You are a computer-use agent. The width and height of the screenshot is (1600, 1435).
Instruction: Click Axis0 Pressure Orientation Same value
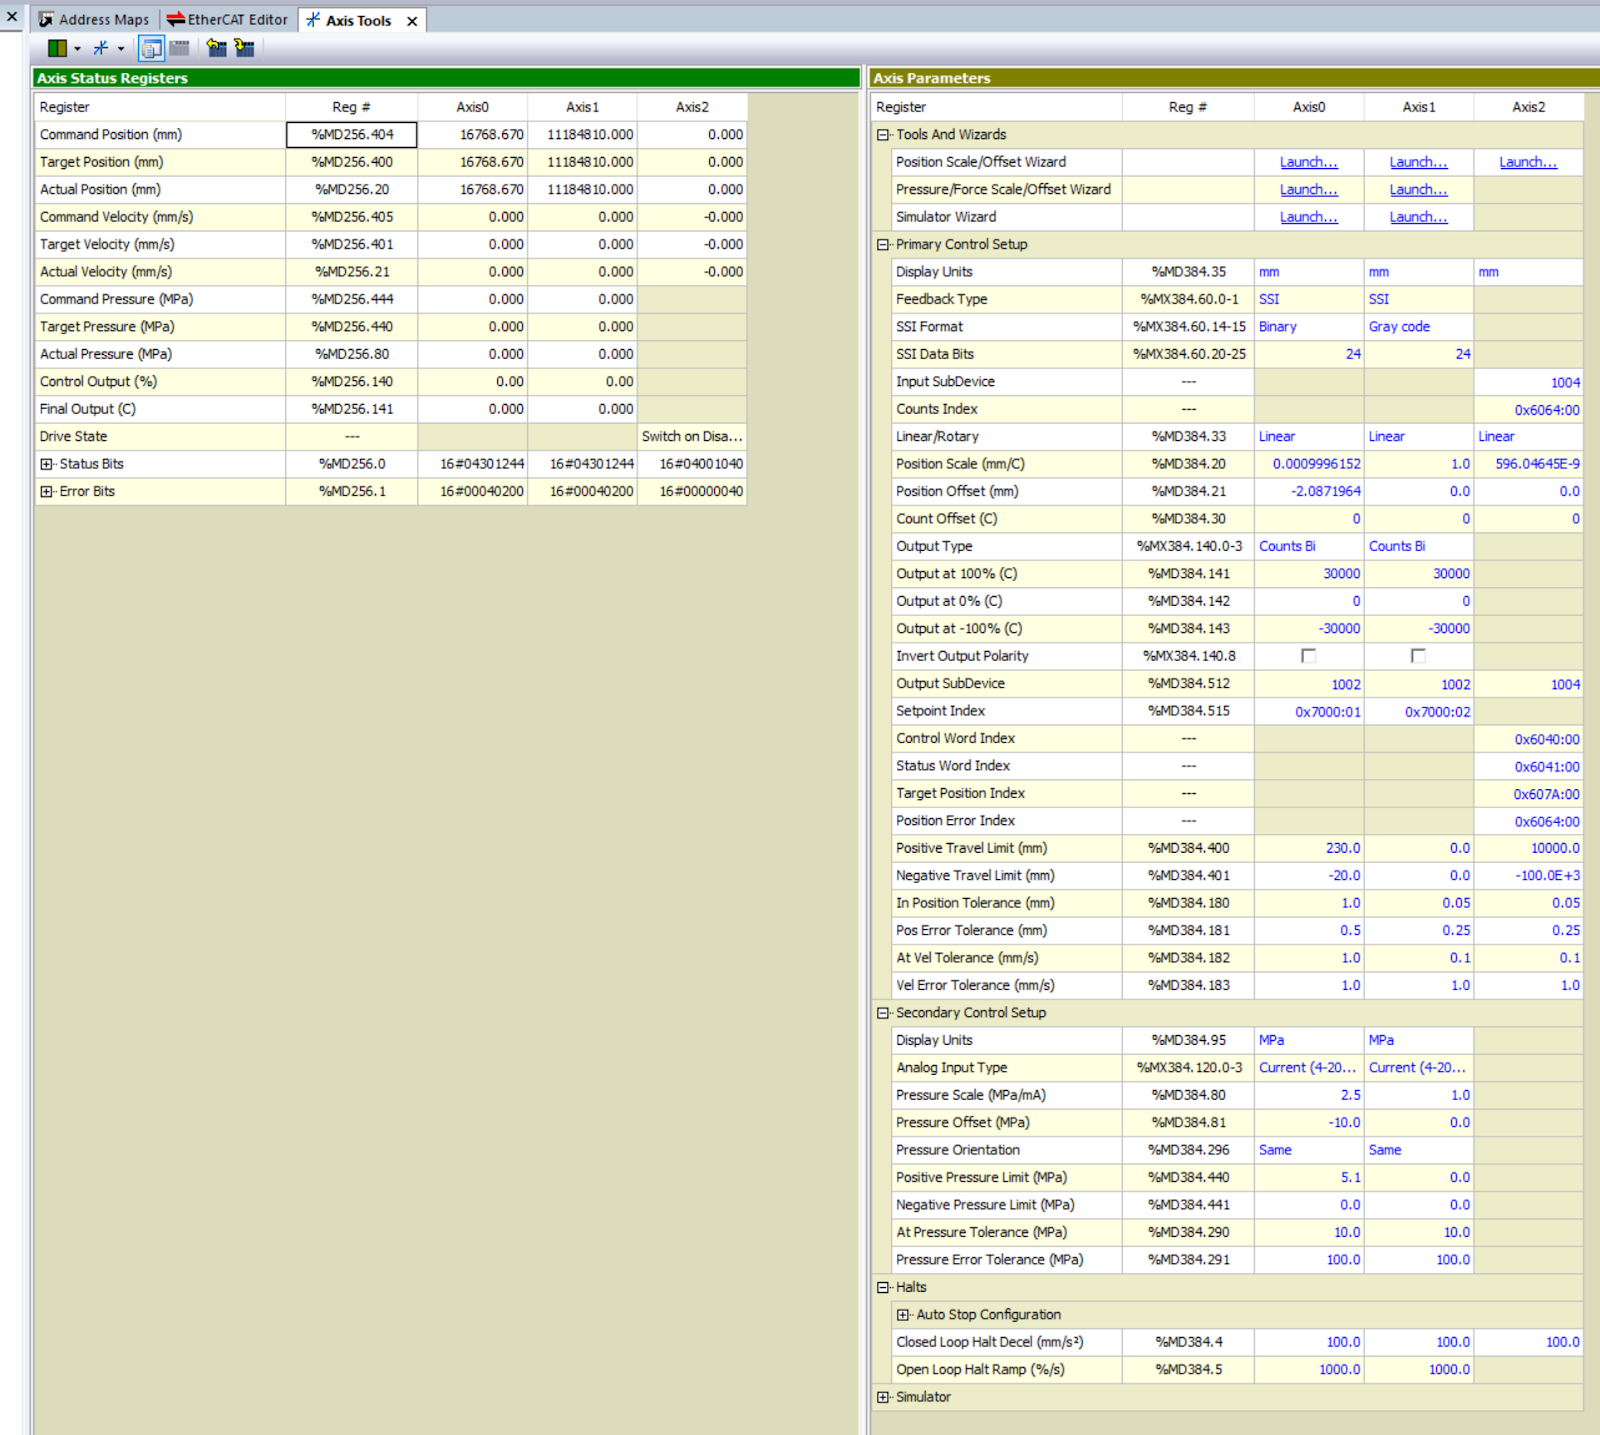tap(1309, 1150)
